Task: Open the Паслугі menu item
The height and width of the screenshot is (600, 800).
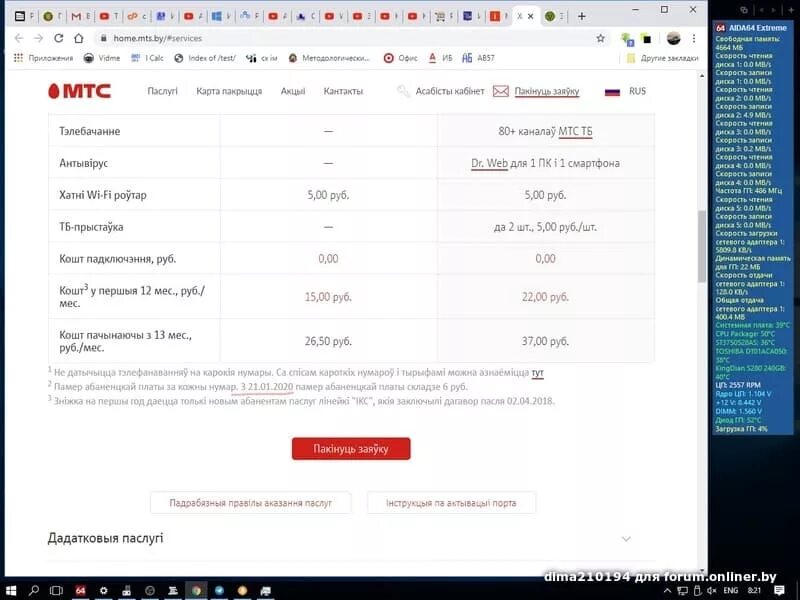Action: coord(162,91)
